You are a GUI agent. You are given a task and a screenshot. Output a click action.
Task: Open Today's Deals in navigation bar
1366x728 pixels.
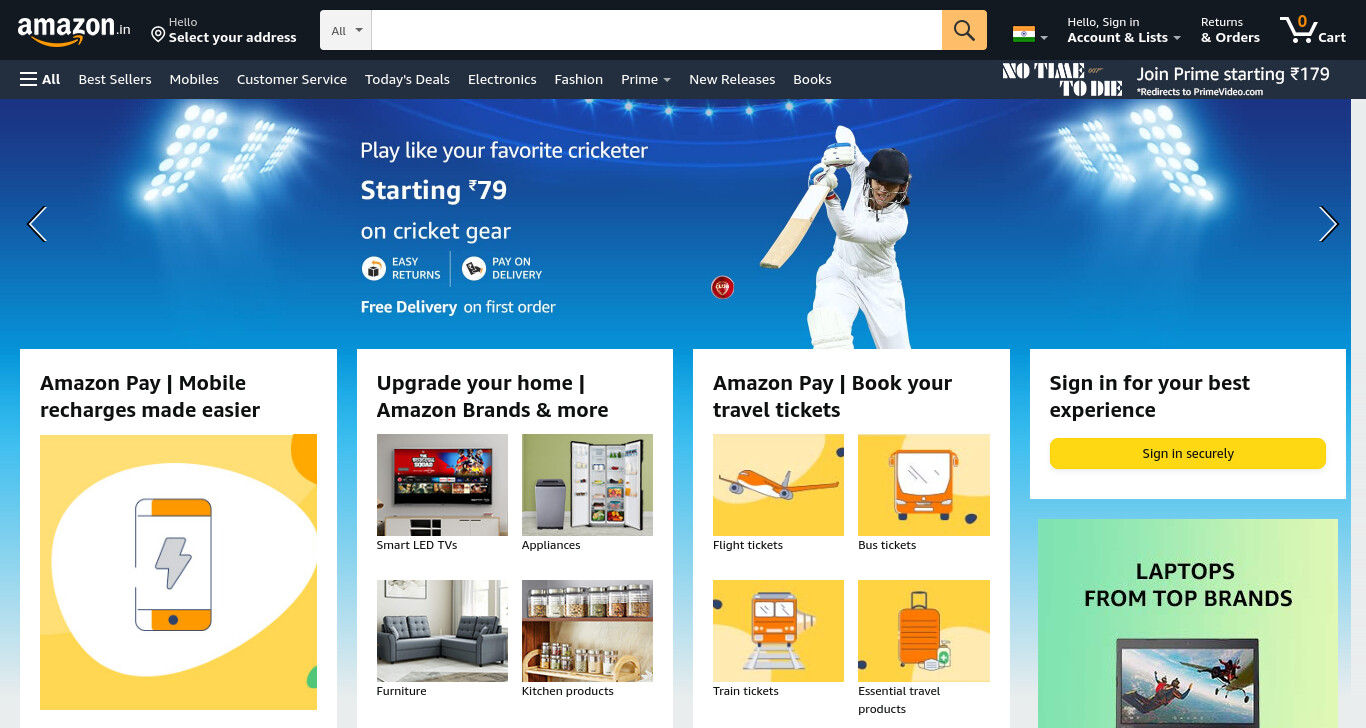coord(407,79)
